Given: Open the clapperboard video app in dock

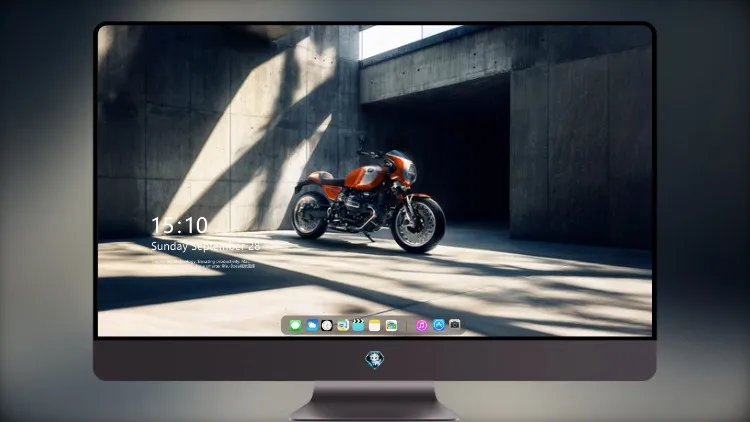Looking at the screenshot, I should click(x=358, y=325).
